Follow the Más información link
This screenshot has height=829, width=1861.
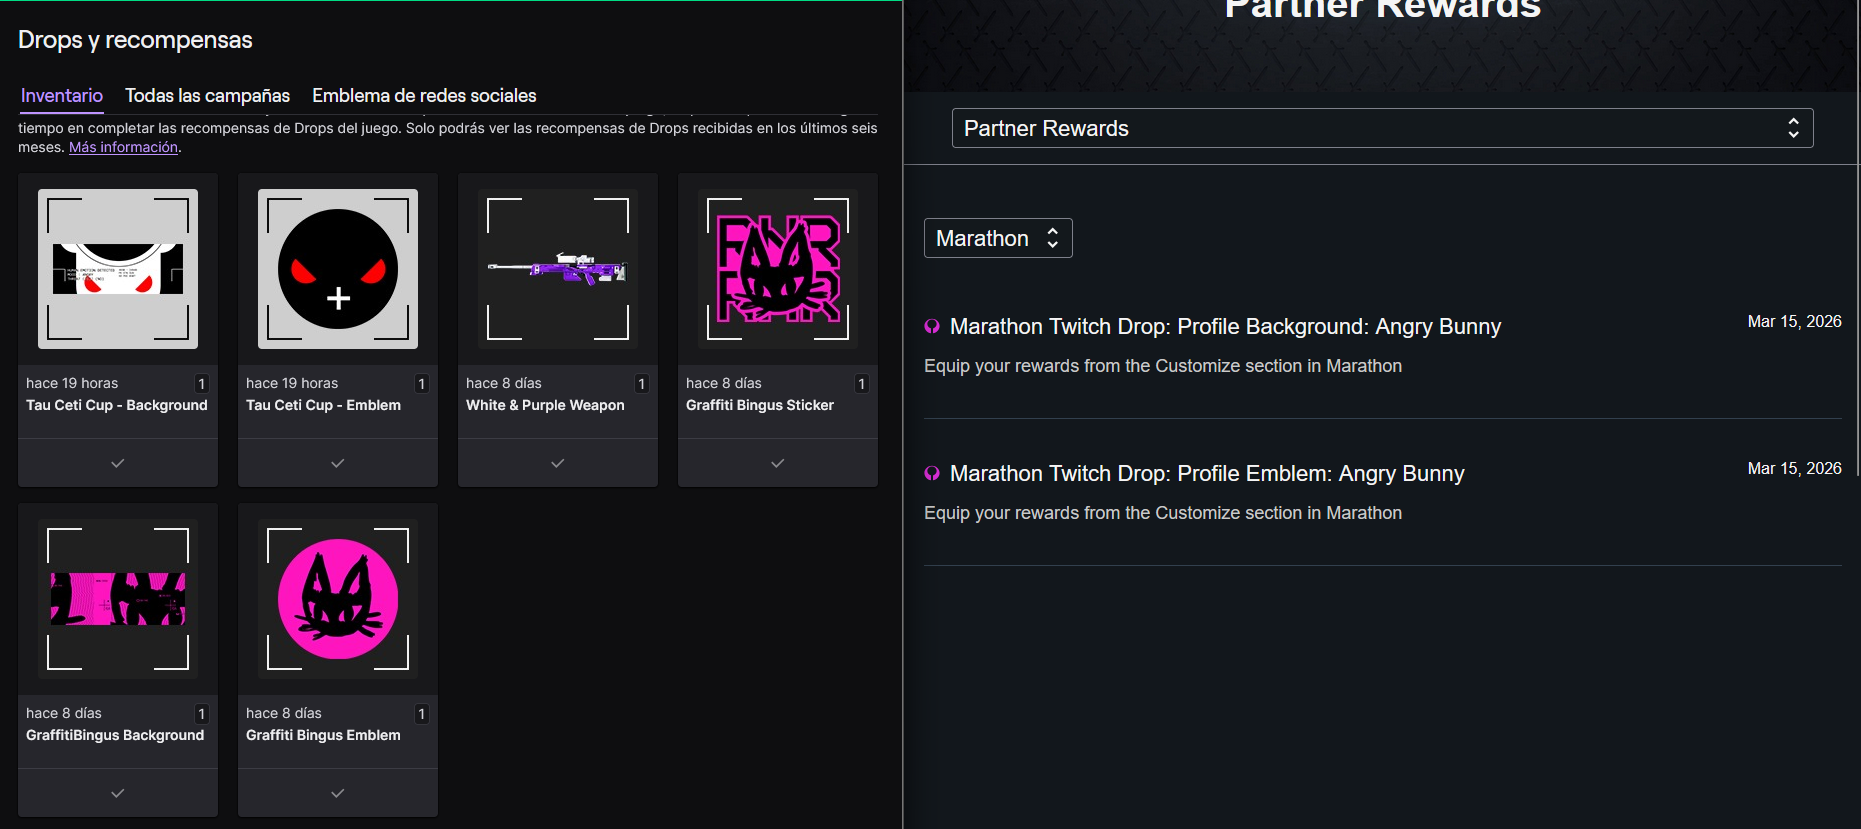[123, 147]
